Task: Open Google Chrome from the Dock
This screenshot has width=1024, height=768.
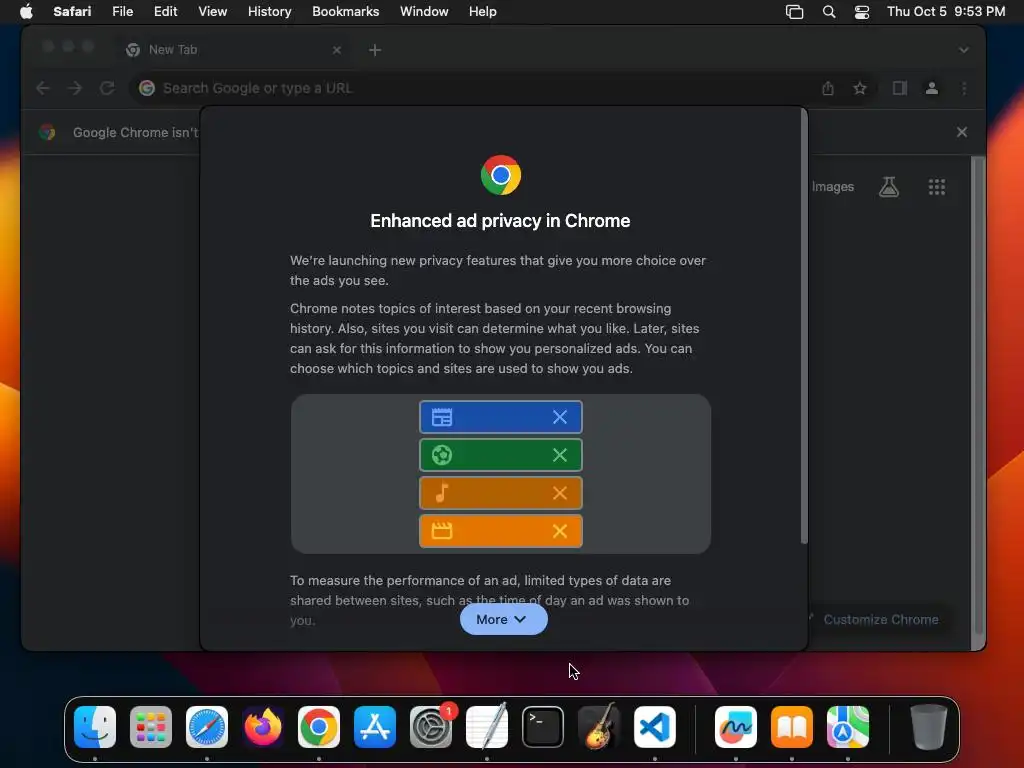Action: pyautogui.click(x=319, y=727)
